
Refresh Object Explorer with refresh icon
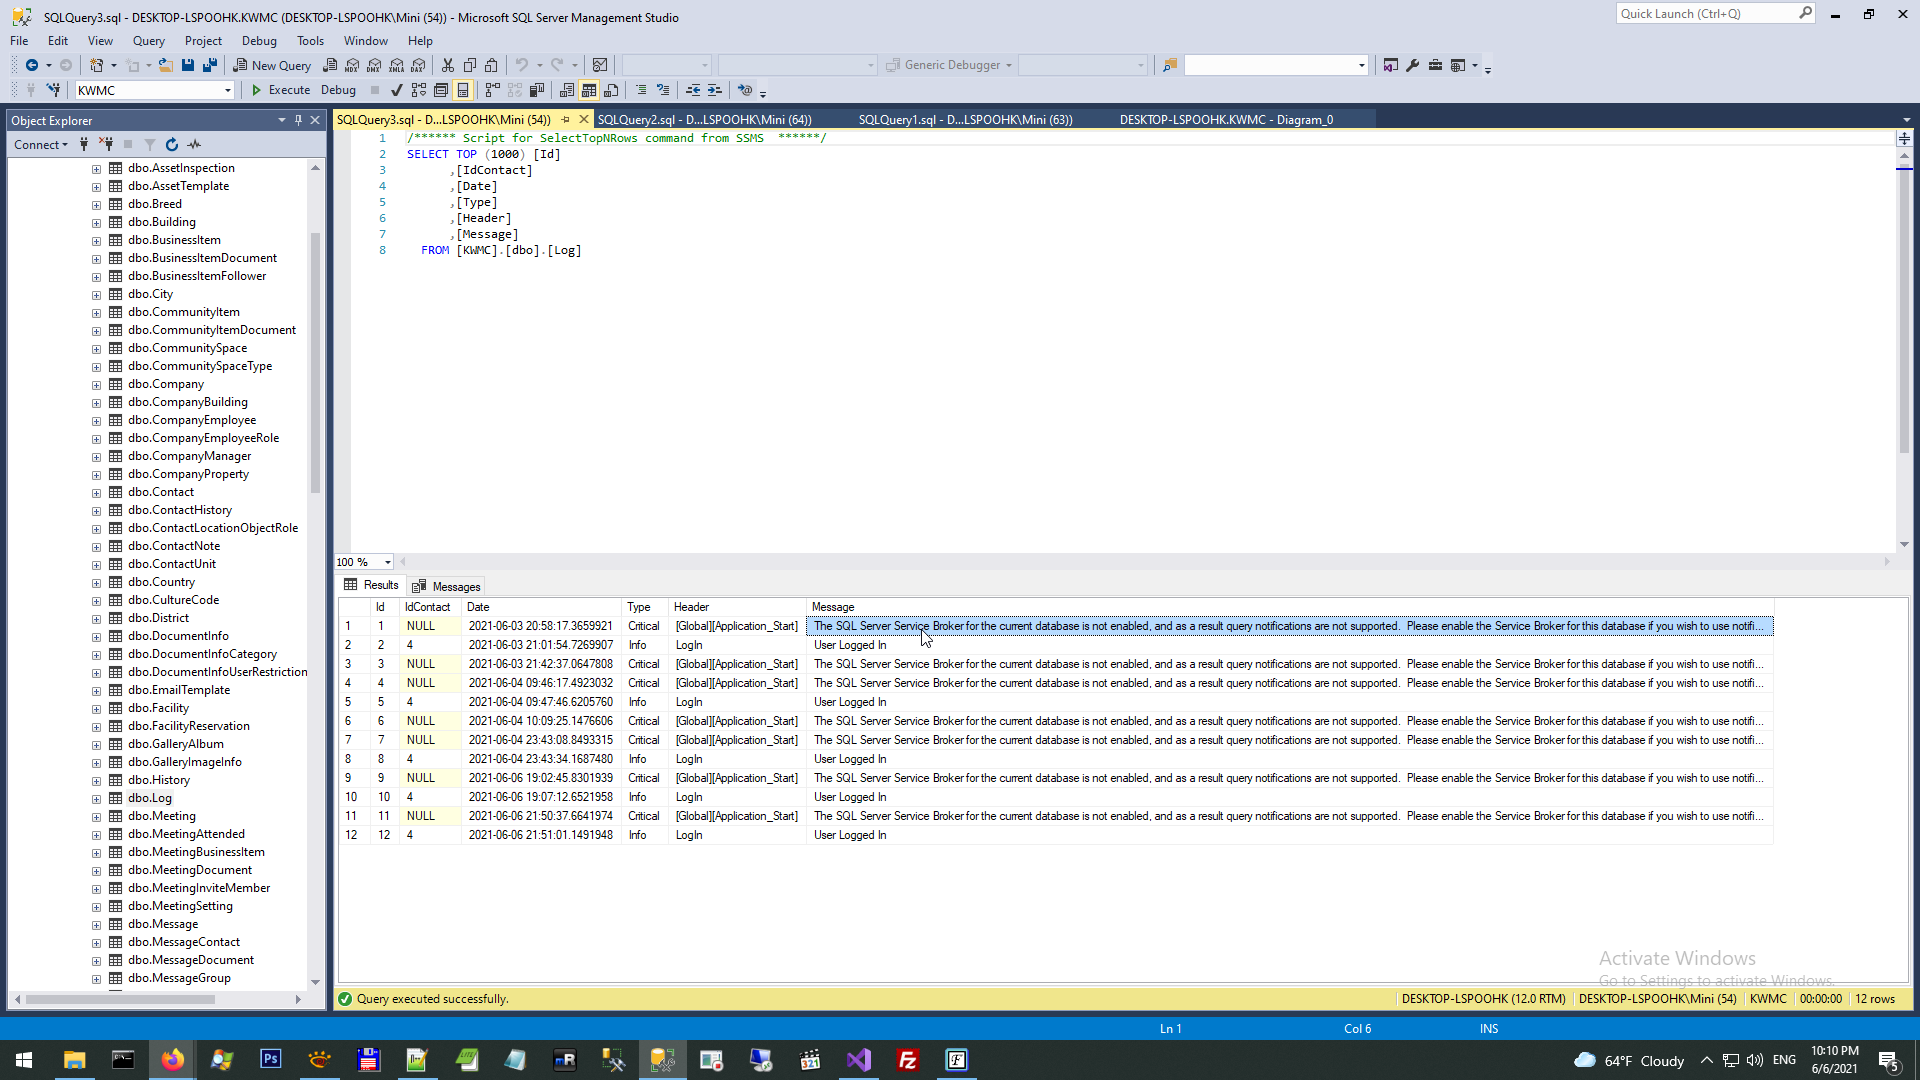(172, 145)
